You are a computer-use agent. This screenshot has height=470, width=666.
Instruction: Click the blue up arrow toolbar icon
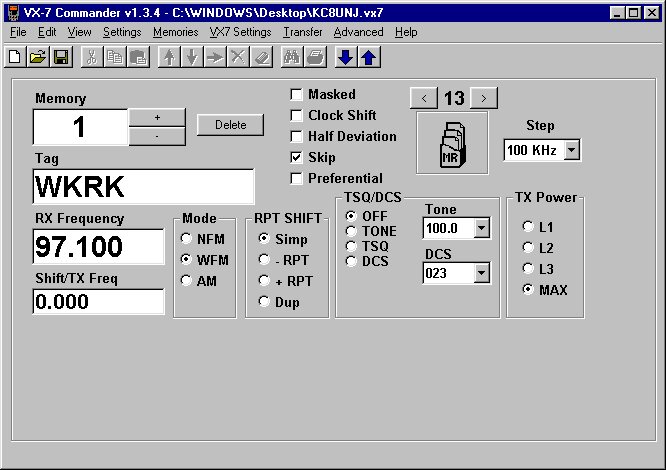[x=368, y=57]
